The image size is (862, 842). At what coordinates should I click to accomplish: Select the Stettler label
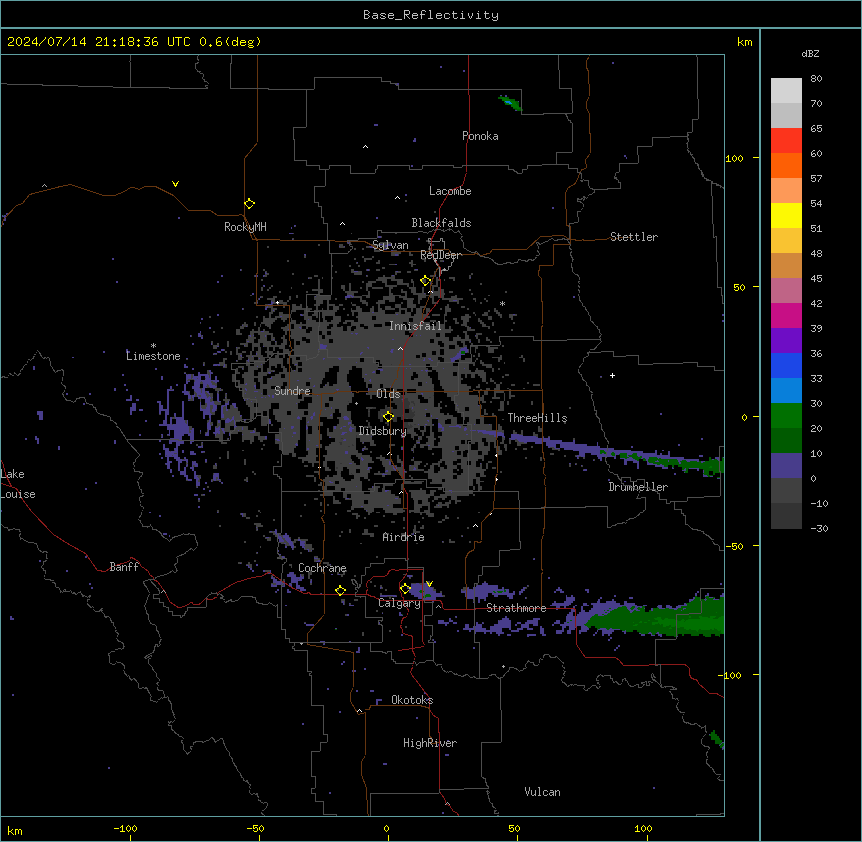pyautogui.click(x=634, y=237)
